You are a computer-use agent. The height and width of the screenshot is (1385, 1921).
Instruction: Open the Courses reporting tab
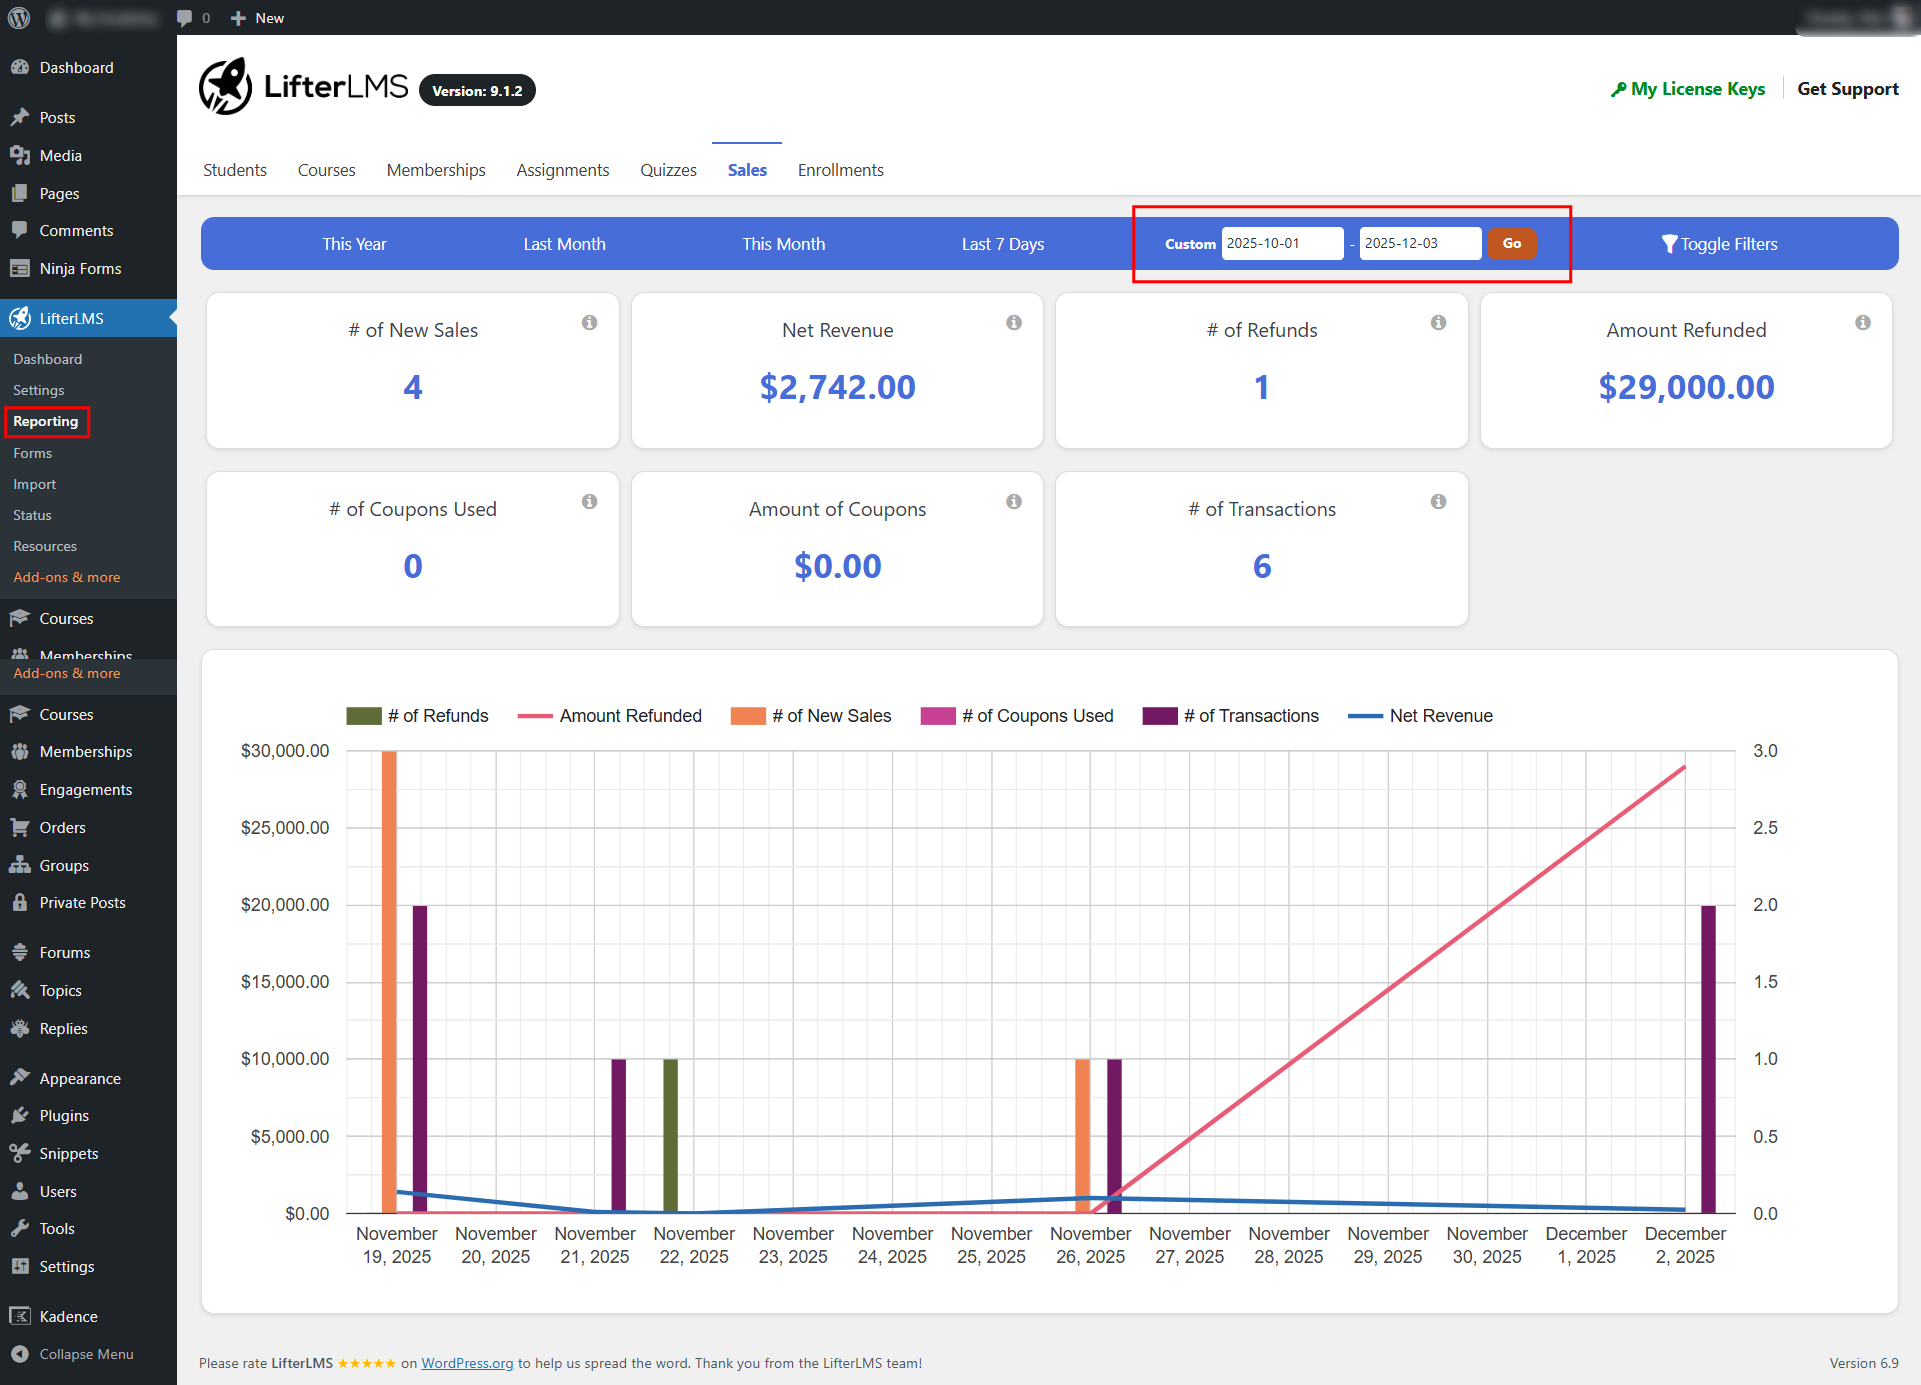click(327, 170)
